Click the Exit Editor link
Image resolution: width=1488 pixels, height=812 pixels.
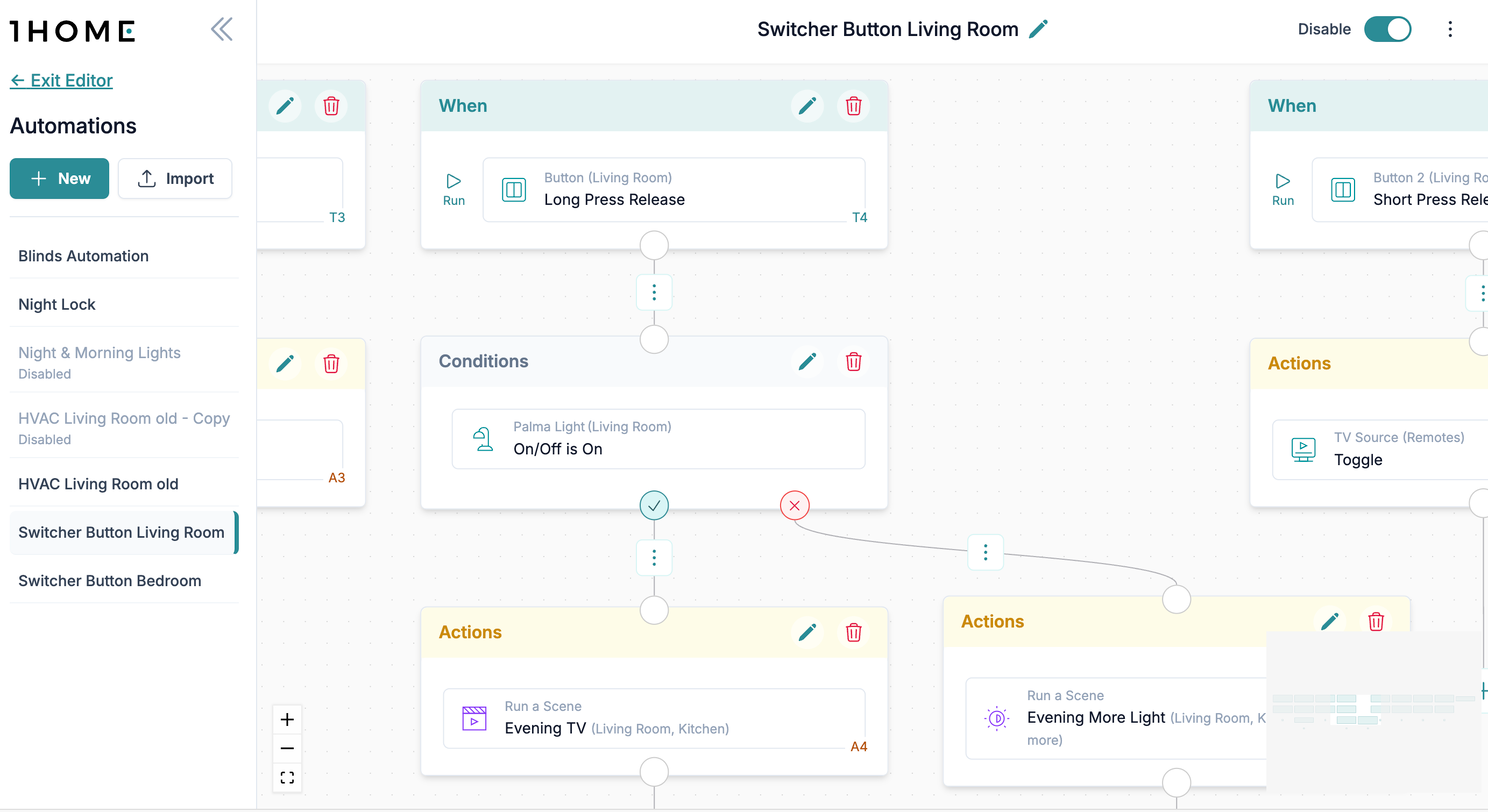point(61,80)
